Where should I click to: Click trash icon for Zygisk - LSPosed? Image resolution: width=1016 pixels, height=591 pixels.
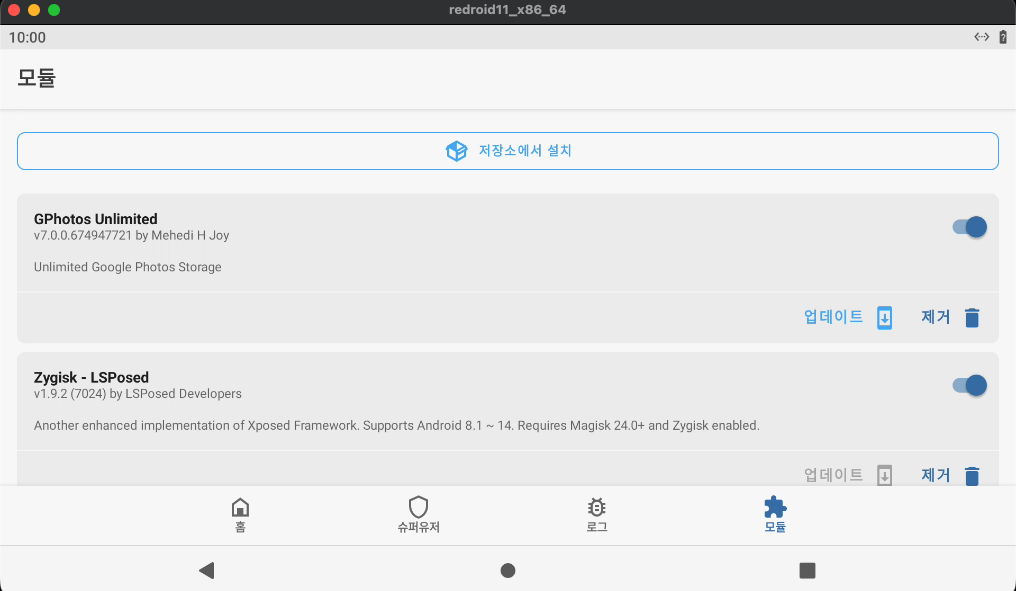(x=972, y=476)
